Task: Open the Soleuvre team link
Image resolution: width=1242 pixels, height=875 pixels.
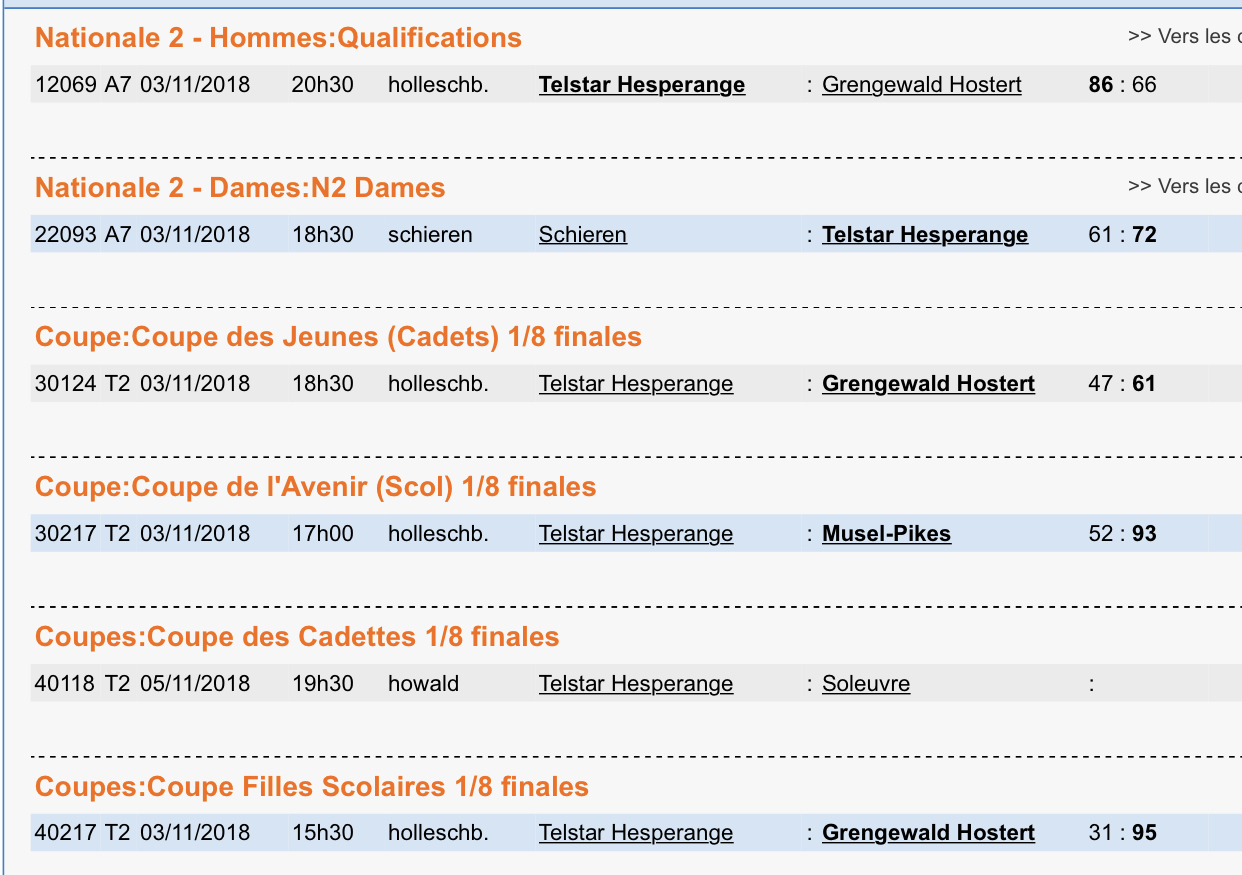Action: pos(866,683)
